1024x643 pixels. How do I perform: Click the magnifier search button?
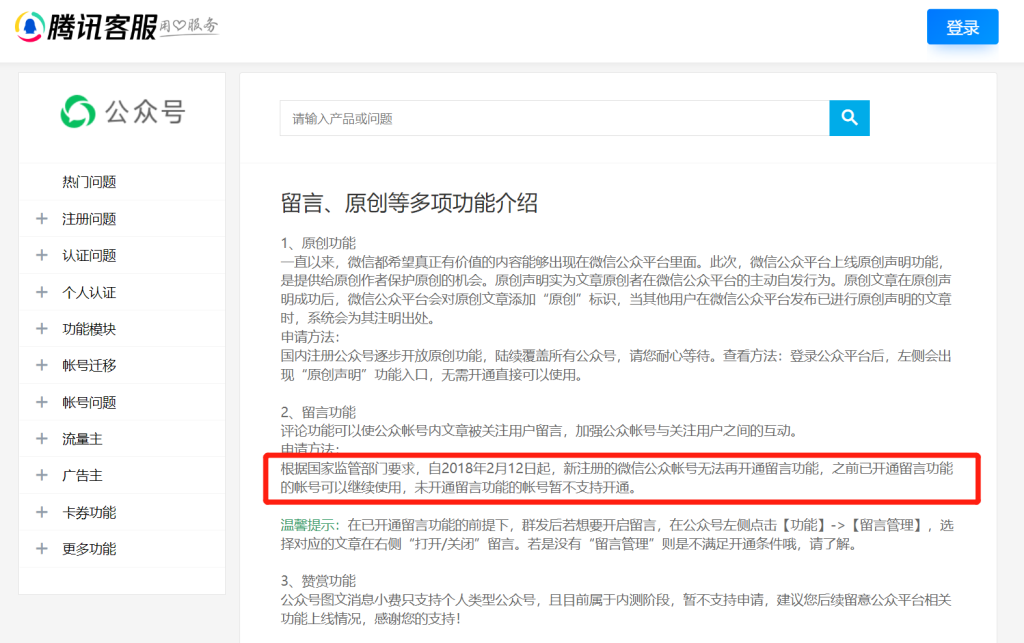(x=849, y=118)
